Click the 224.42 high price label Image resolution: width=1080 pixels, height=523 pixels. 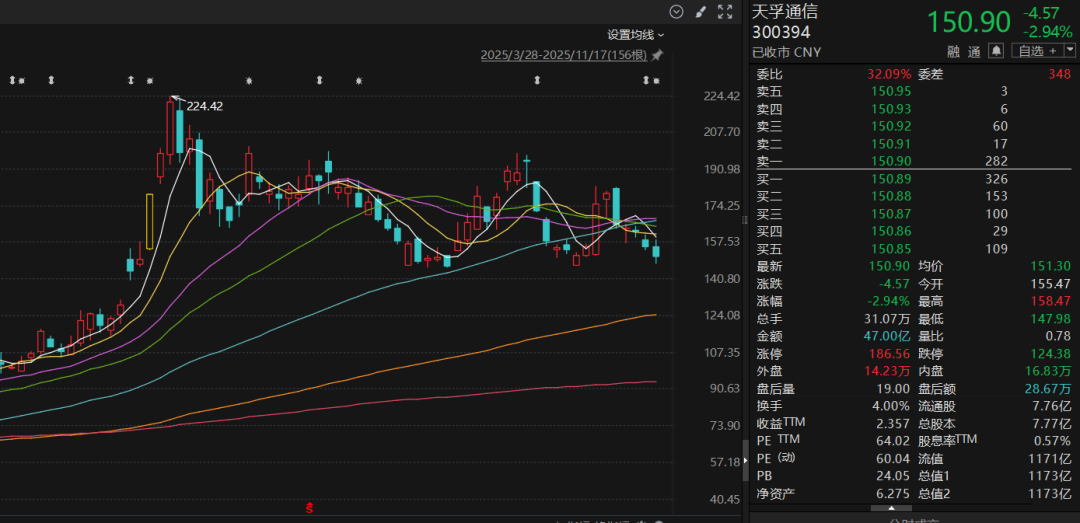(x=205, y=106)
